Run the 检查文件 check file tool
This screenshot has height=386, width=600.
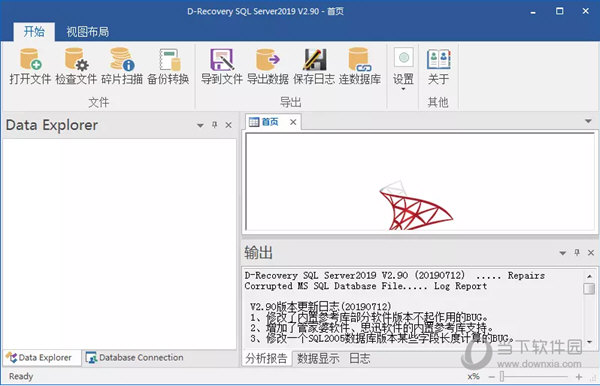click(x=76, y=66)
